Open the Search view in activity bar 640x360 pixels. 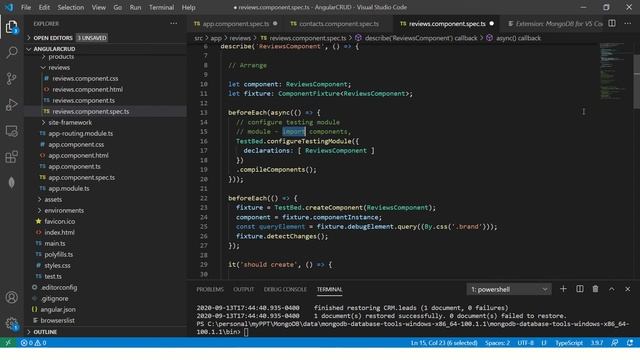pos(11,52)
